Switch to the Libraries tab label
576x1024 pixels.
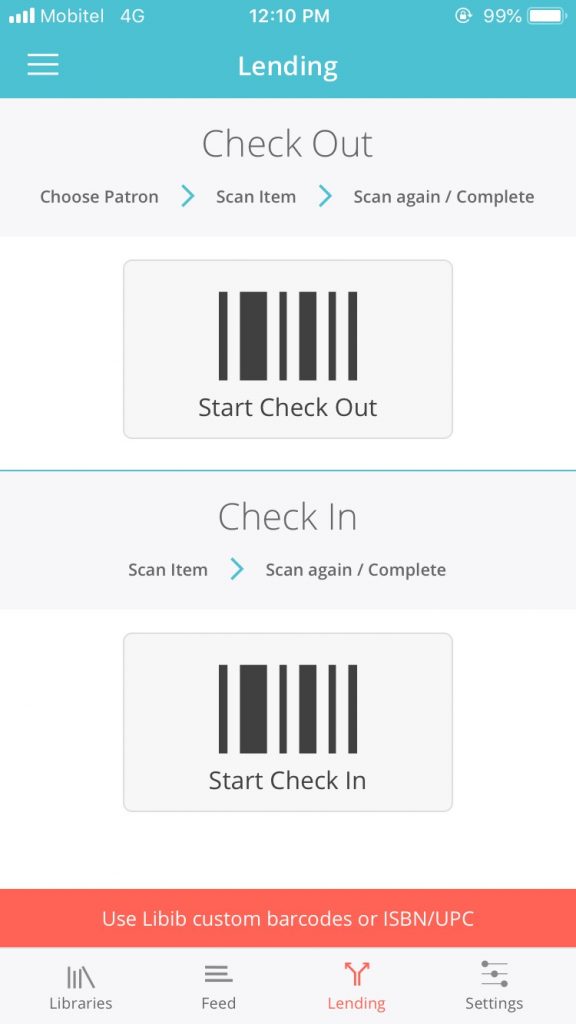[x=81, y=1003]
